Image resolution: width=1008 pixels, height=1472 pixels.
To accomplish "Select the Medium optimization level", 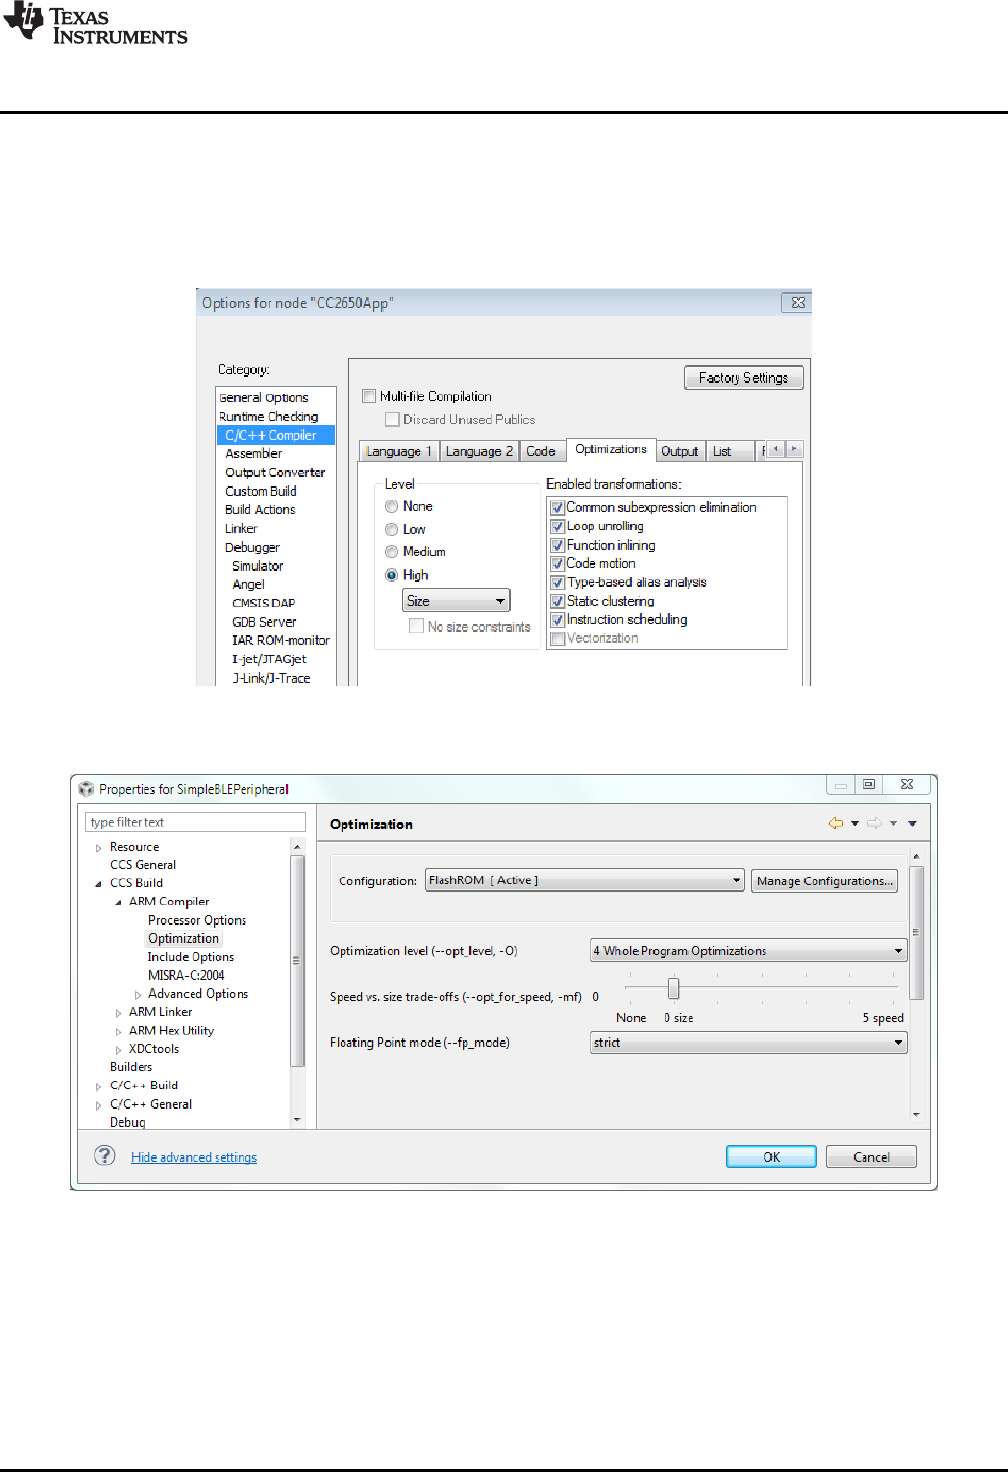I will (x=392, y=551).
